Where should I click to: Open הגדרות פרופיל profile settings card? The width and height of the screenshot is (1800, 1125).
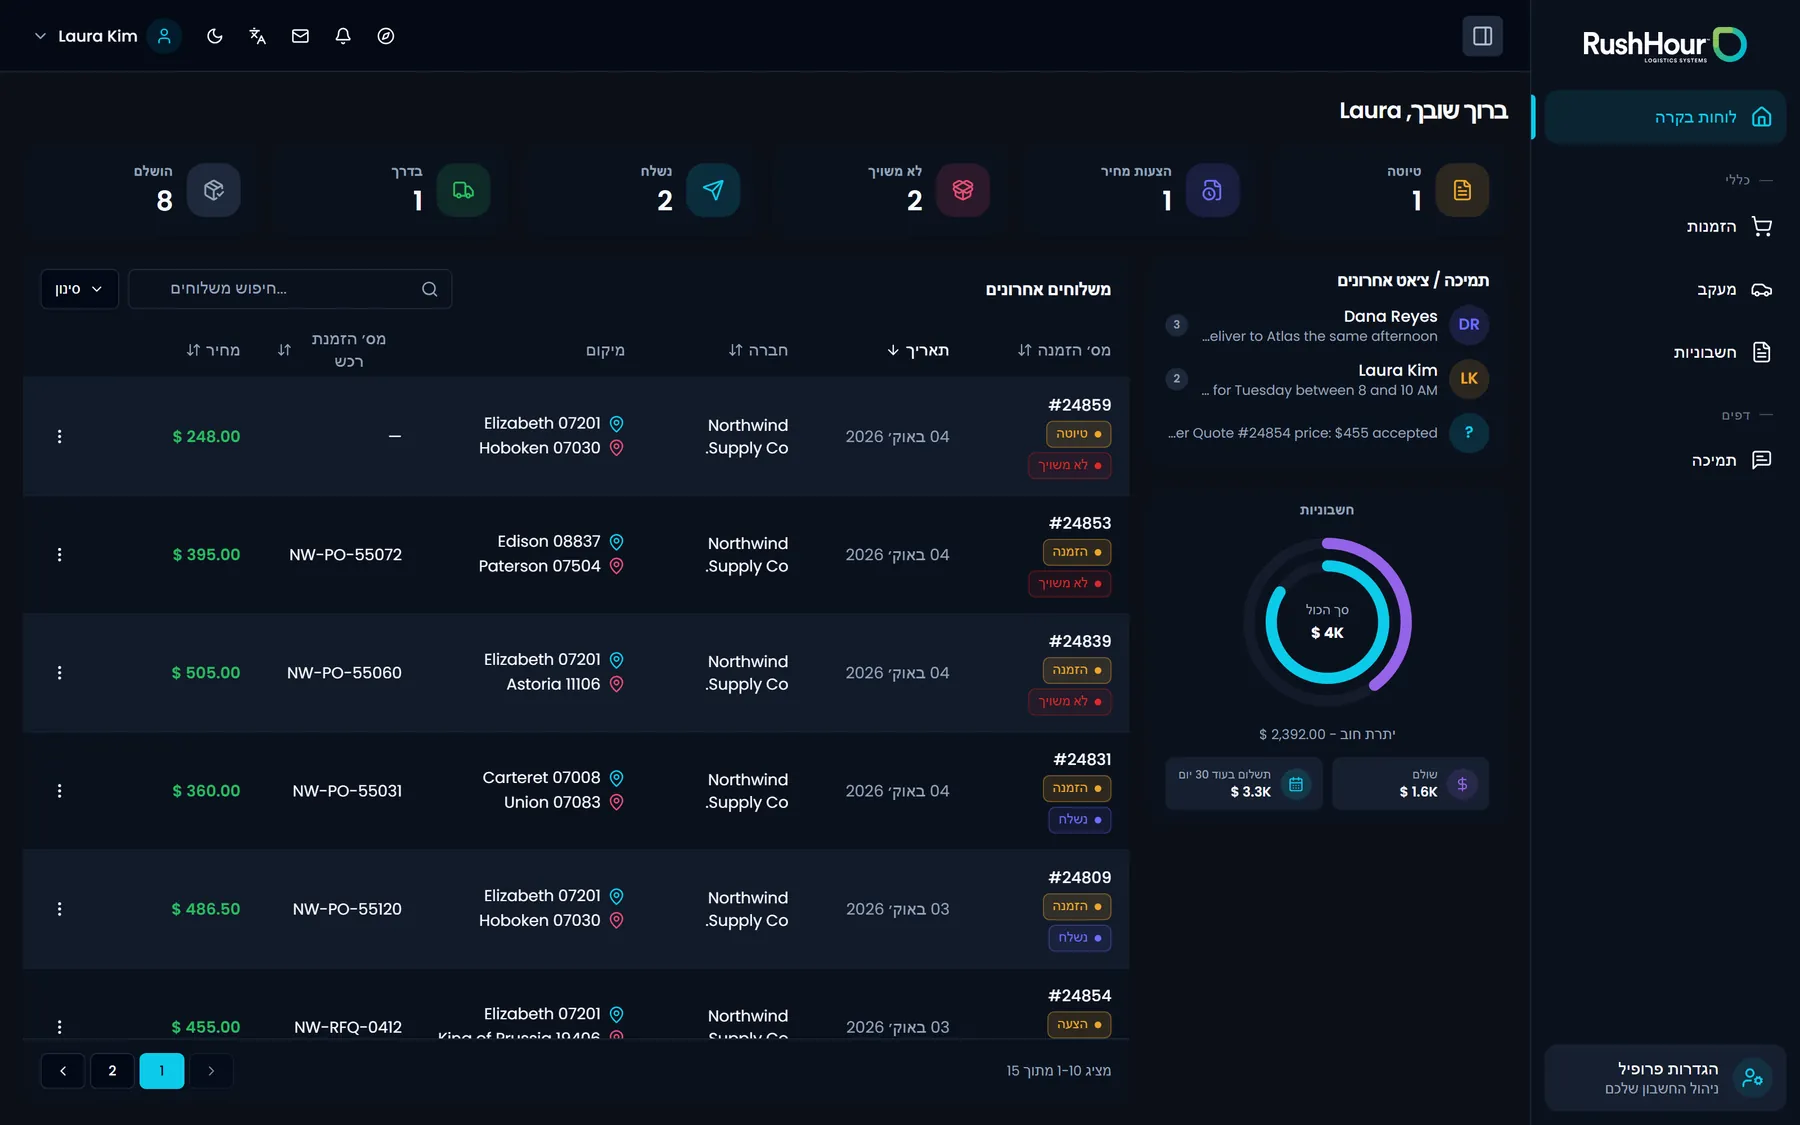click(1665, 1078)
